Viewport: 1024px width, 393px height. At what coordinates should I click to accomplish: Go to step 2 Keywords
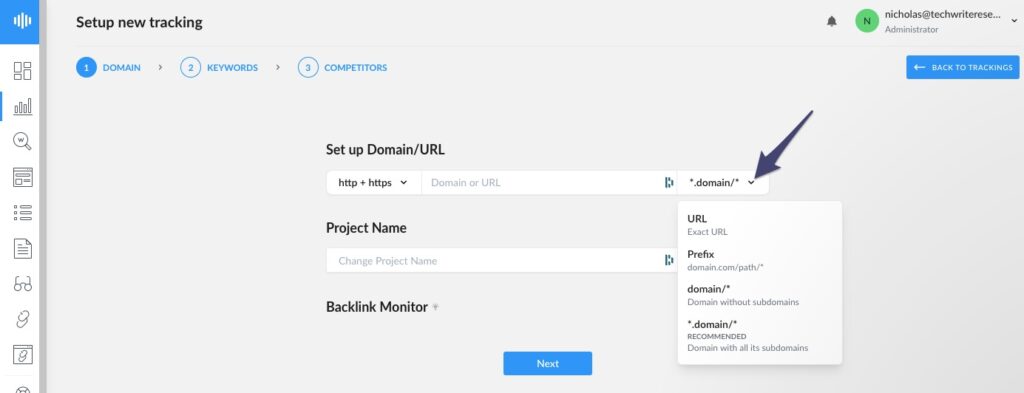point(219,67)
